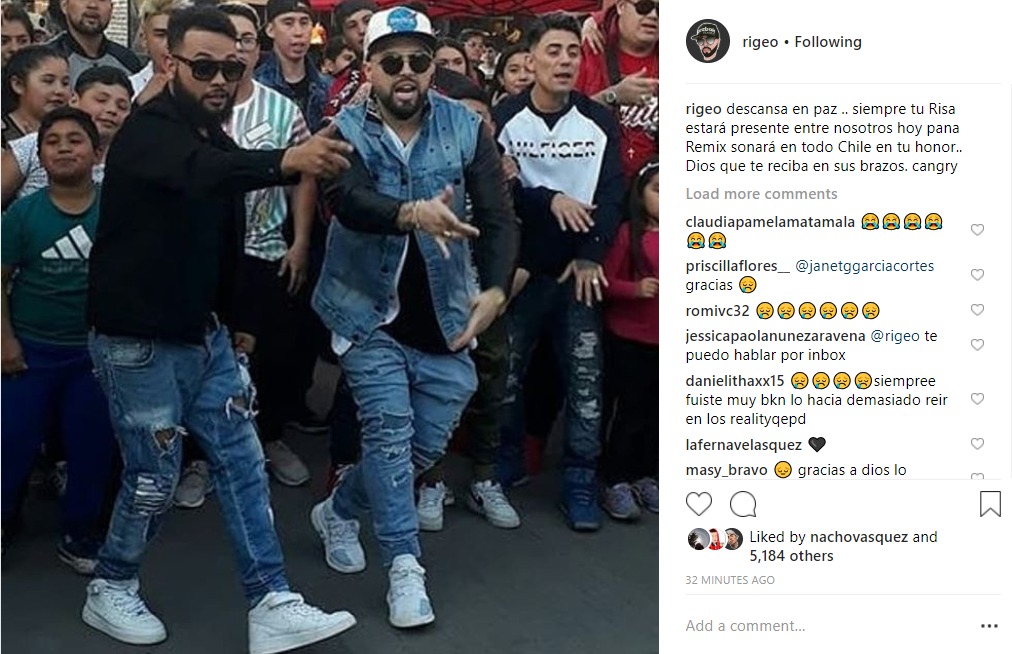Viewport: 1012px width, 654px height.
Task: Open rigeo's profile avatar picture
Action: click(707, 41)
